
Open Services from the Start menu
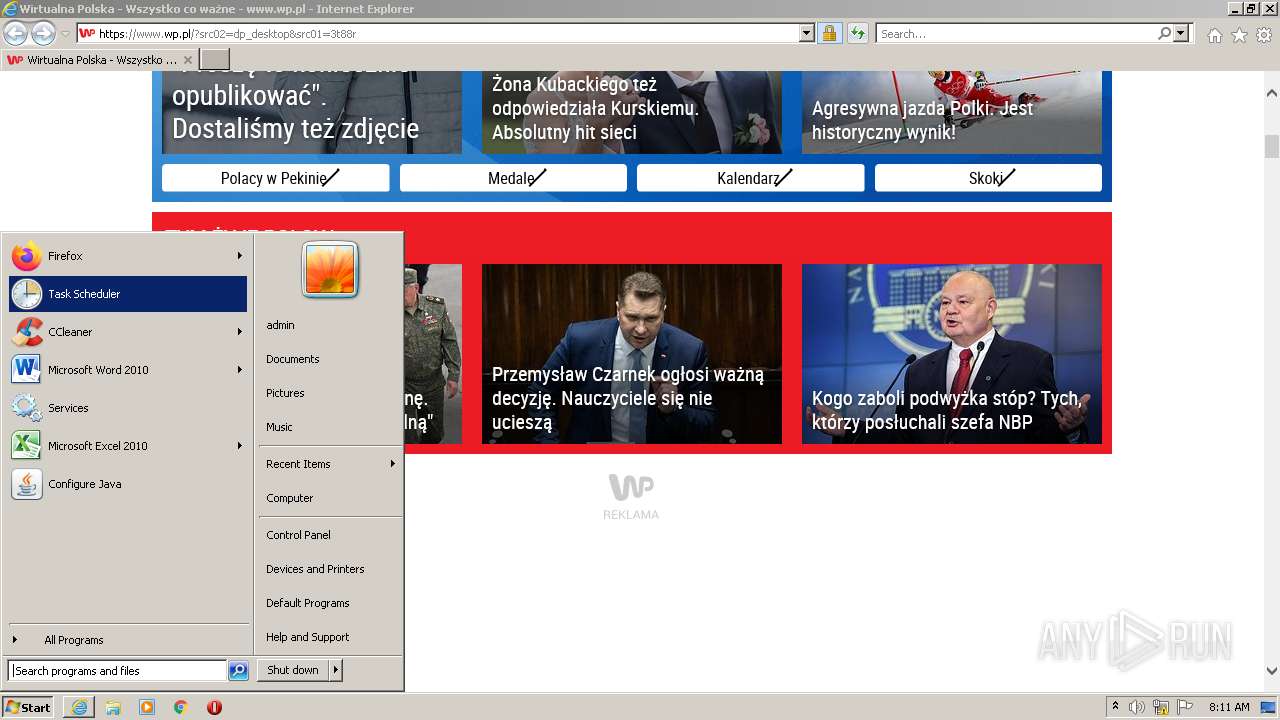[128, 408]
